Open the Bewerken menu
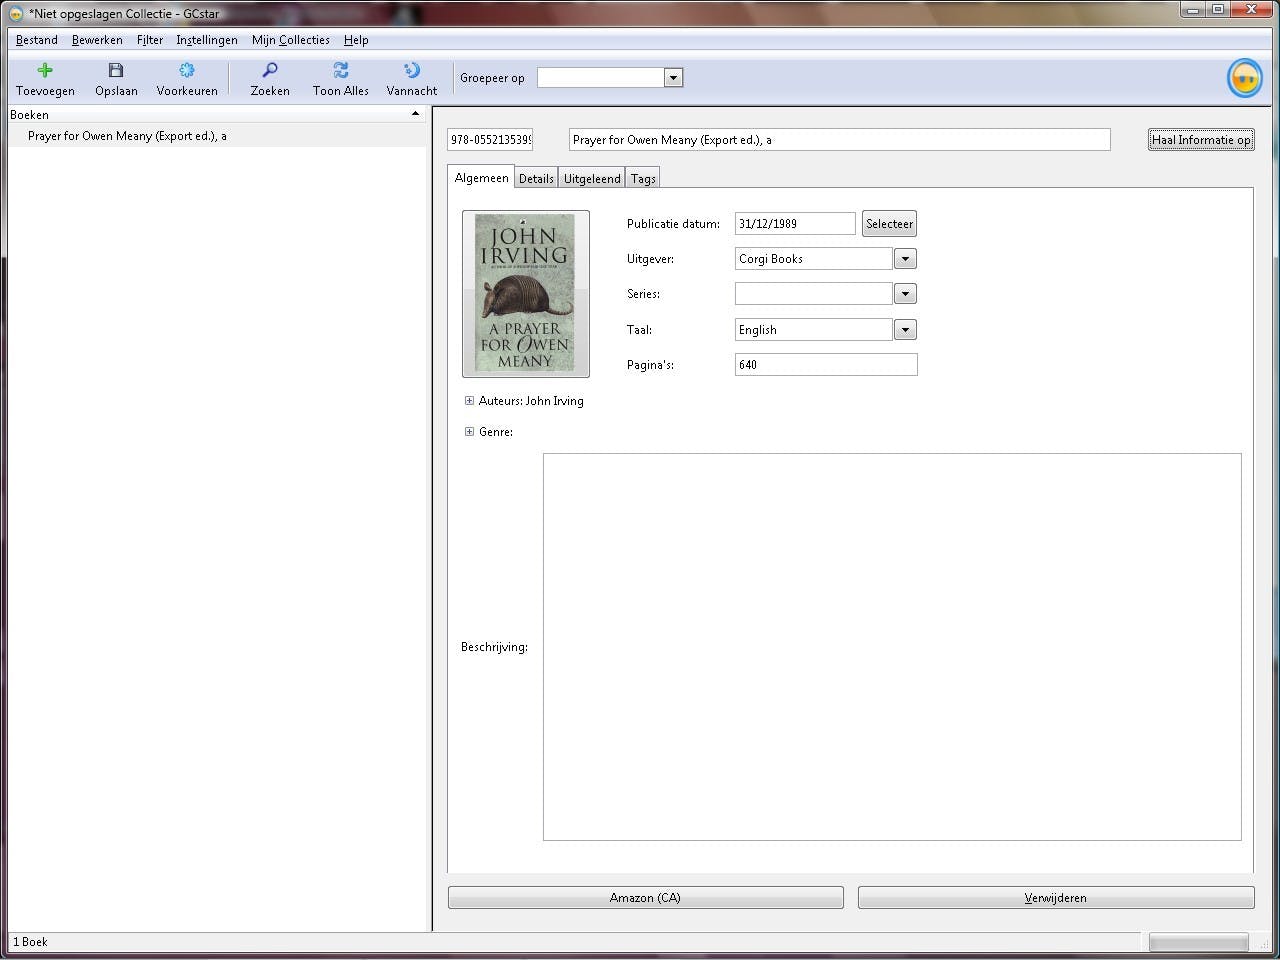Screen dimensions: 1280x960 pos(97,40)
